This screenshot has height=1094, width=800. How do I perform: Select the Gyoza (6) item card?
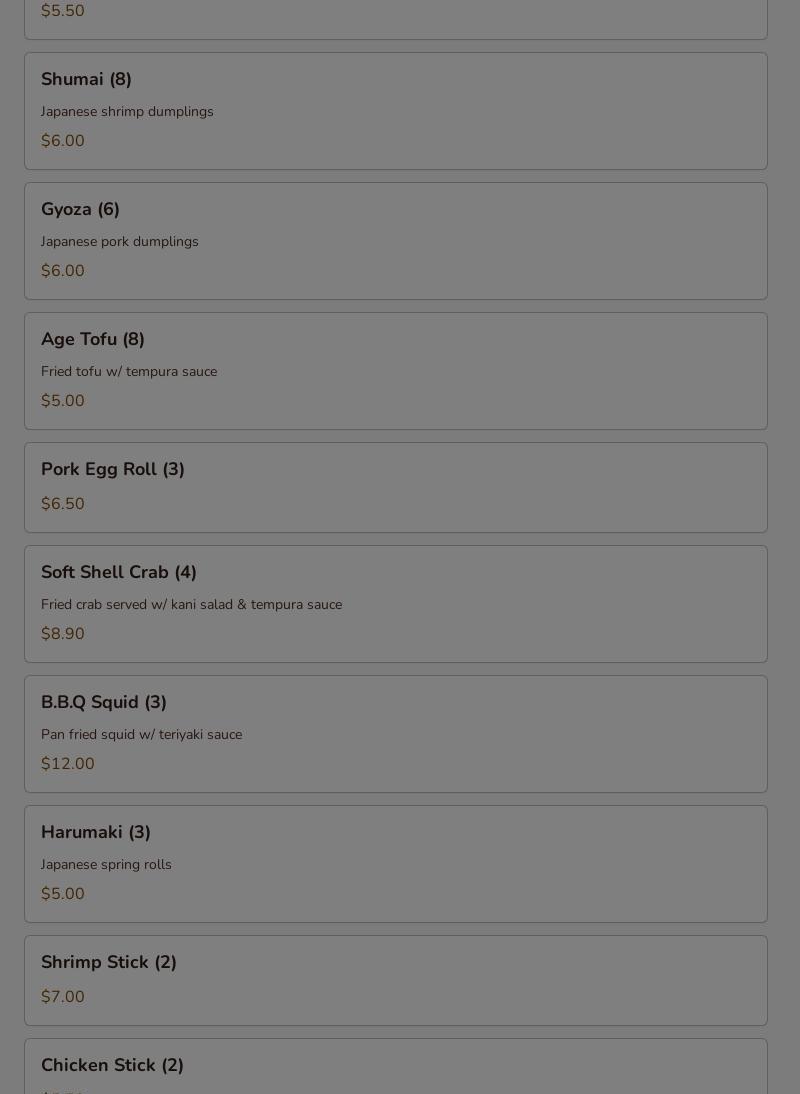click(395, 241)
